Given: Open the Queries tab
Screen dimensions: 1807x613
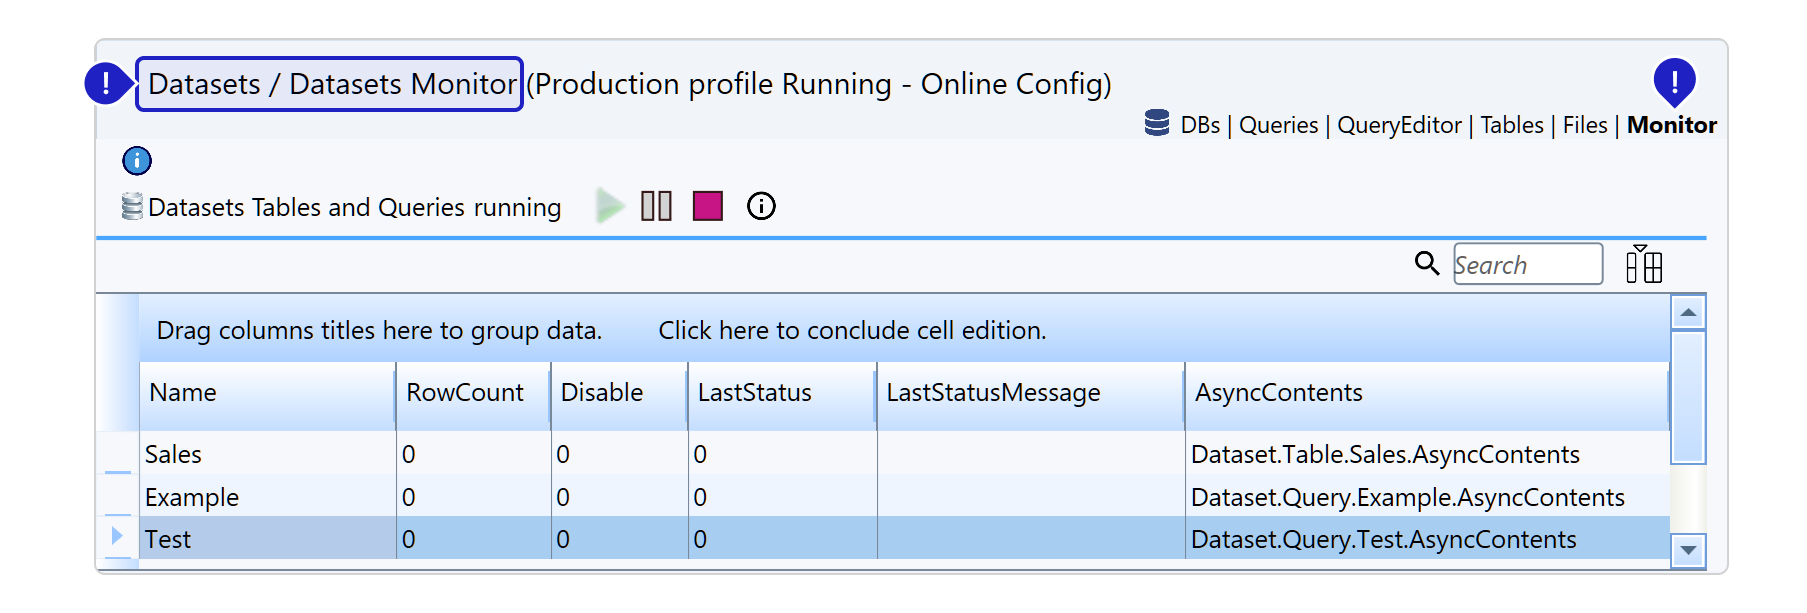Looking at the screenshot, I should pos(1278,125).
